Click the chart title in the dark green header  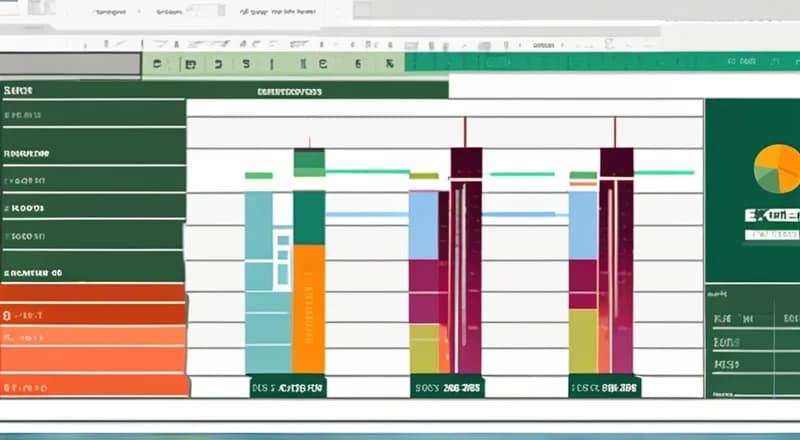[x=289, y=91]
